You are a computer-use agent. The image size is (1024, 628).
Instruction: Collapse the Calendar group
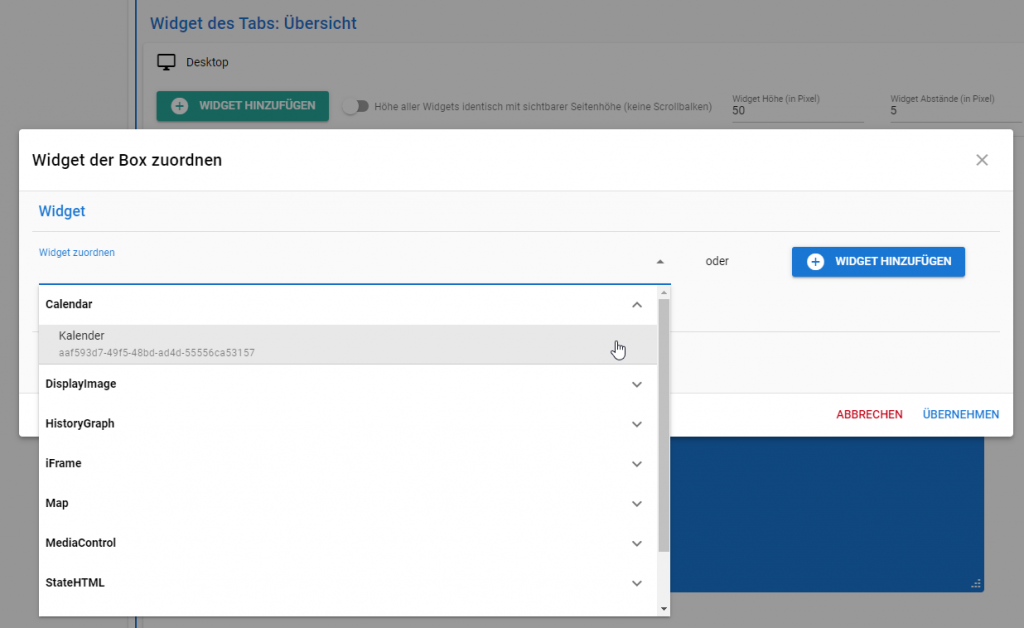[637, 304]
